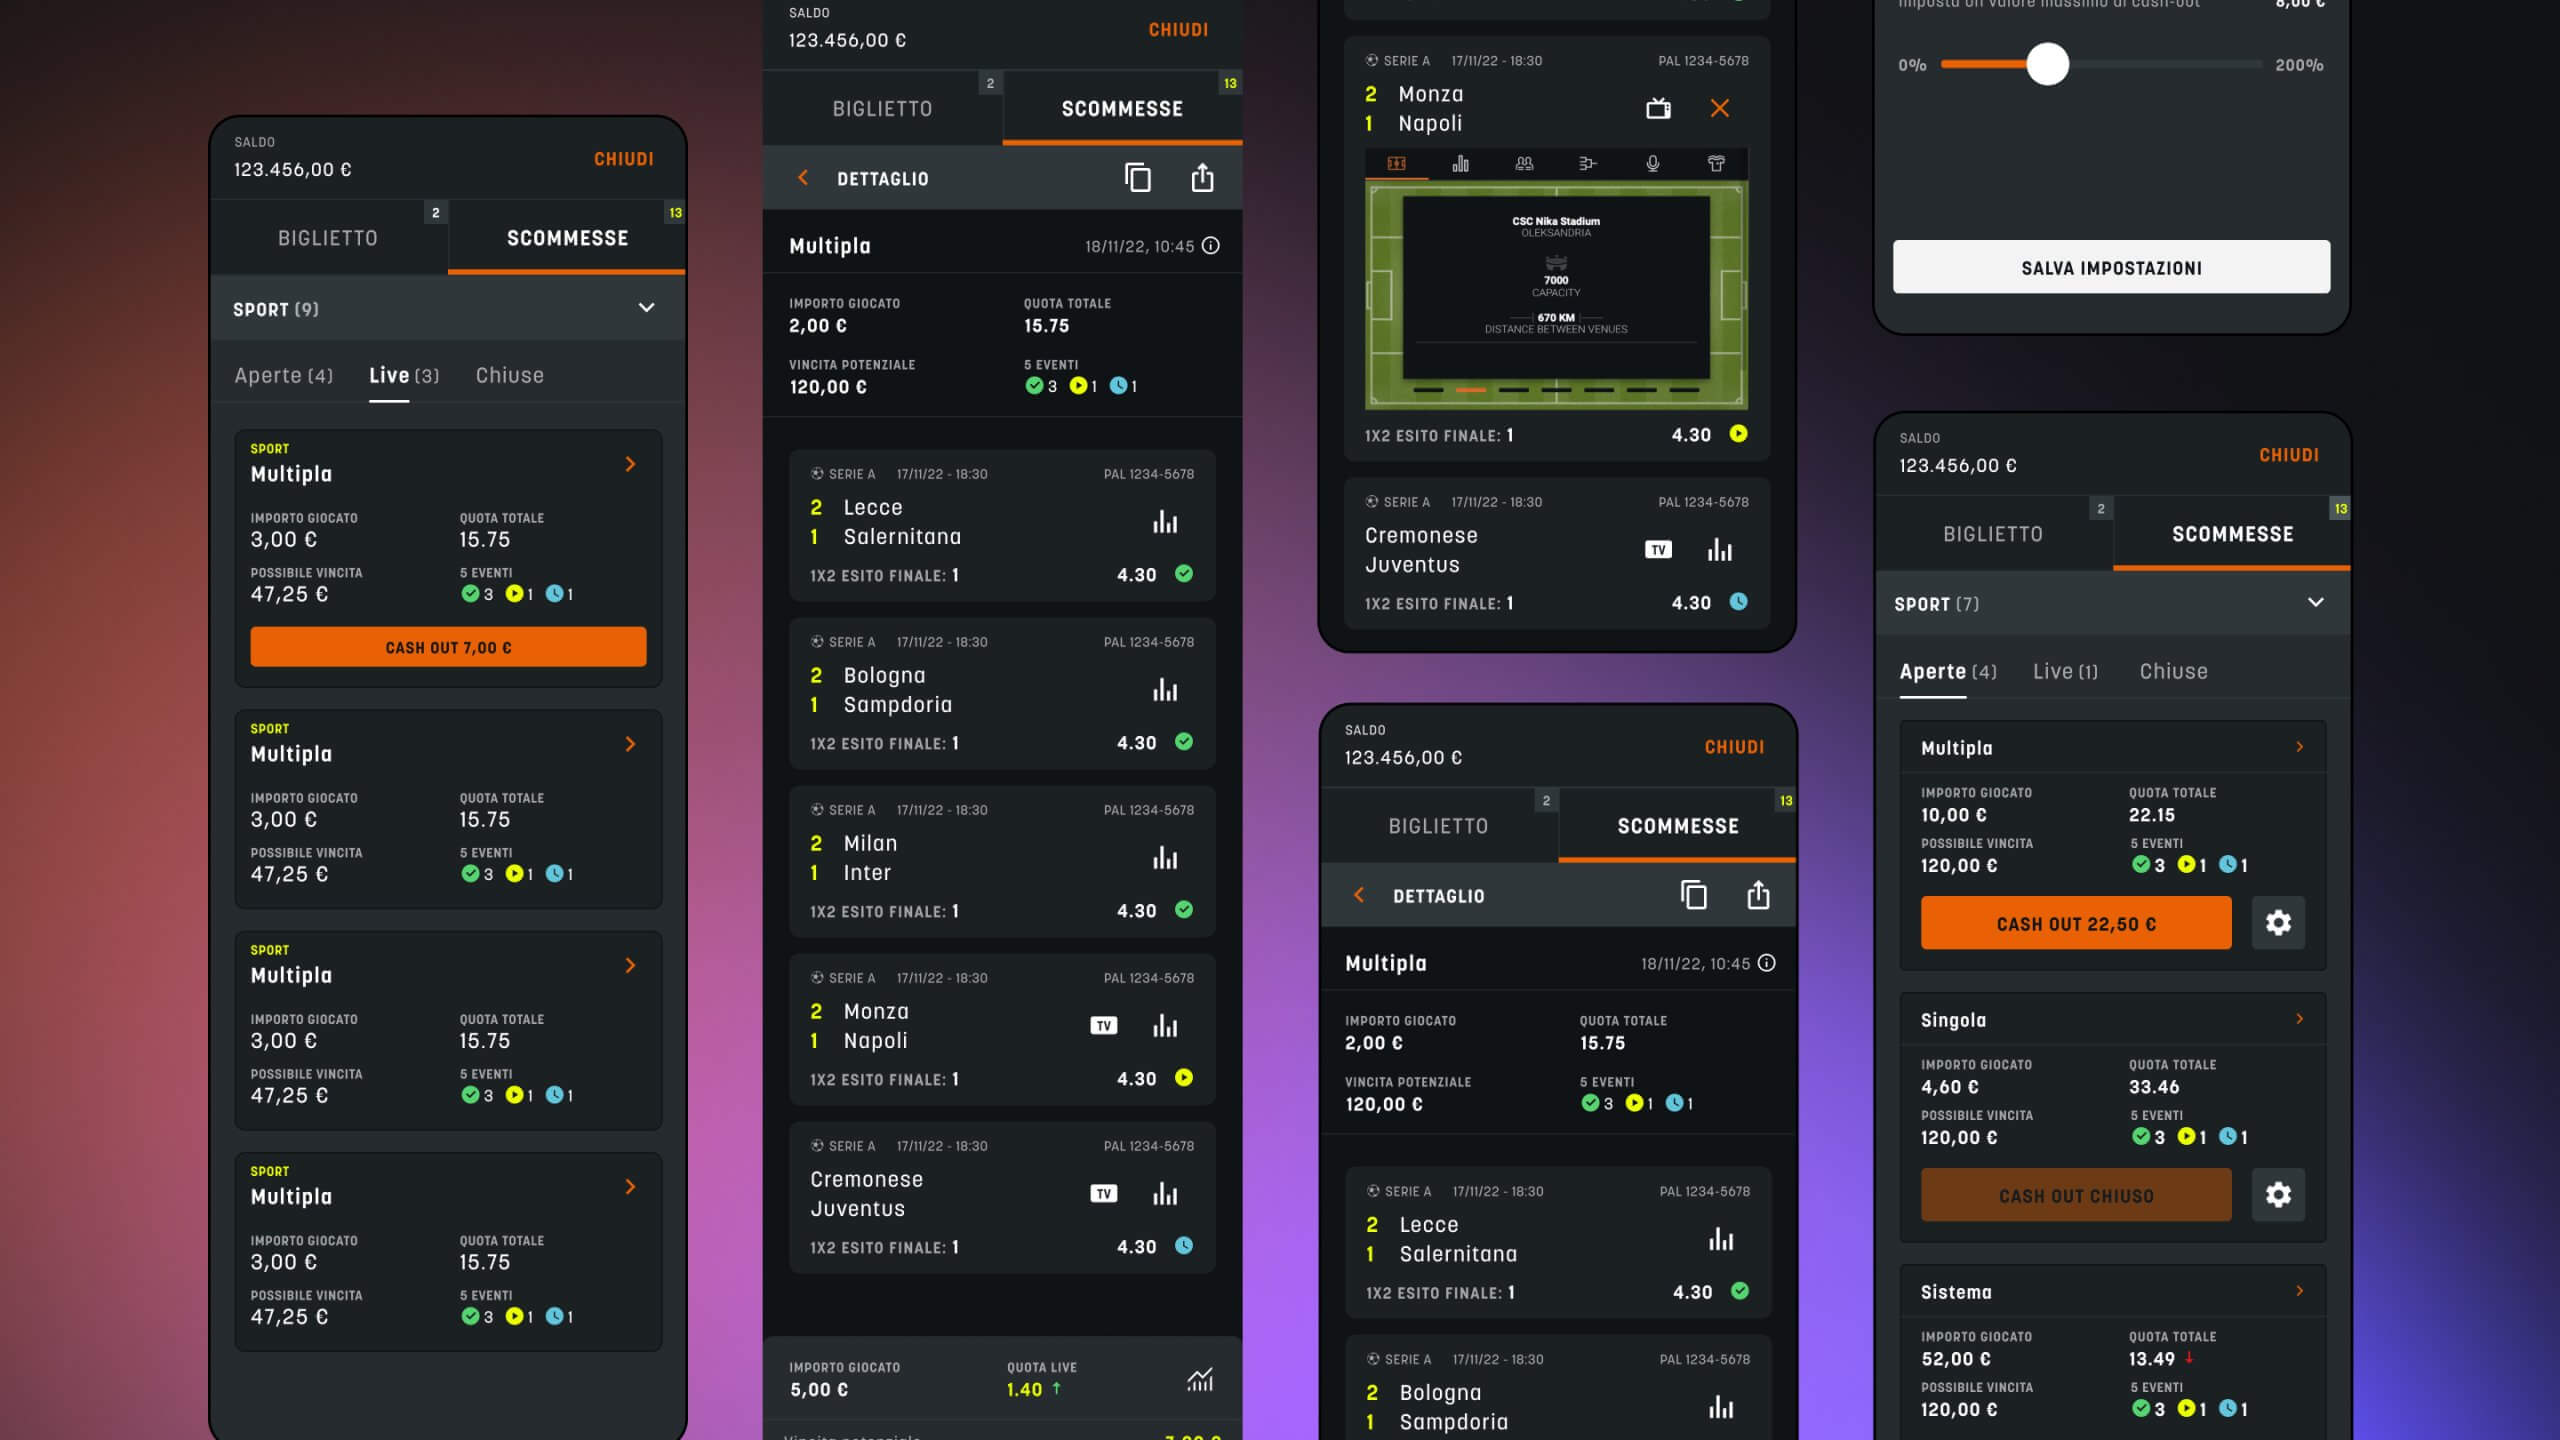
Task: Expand the SPORT (9) dropdown
Action: [x=646, y=308]
